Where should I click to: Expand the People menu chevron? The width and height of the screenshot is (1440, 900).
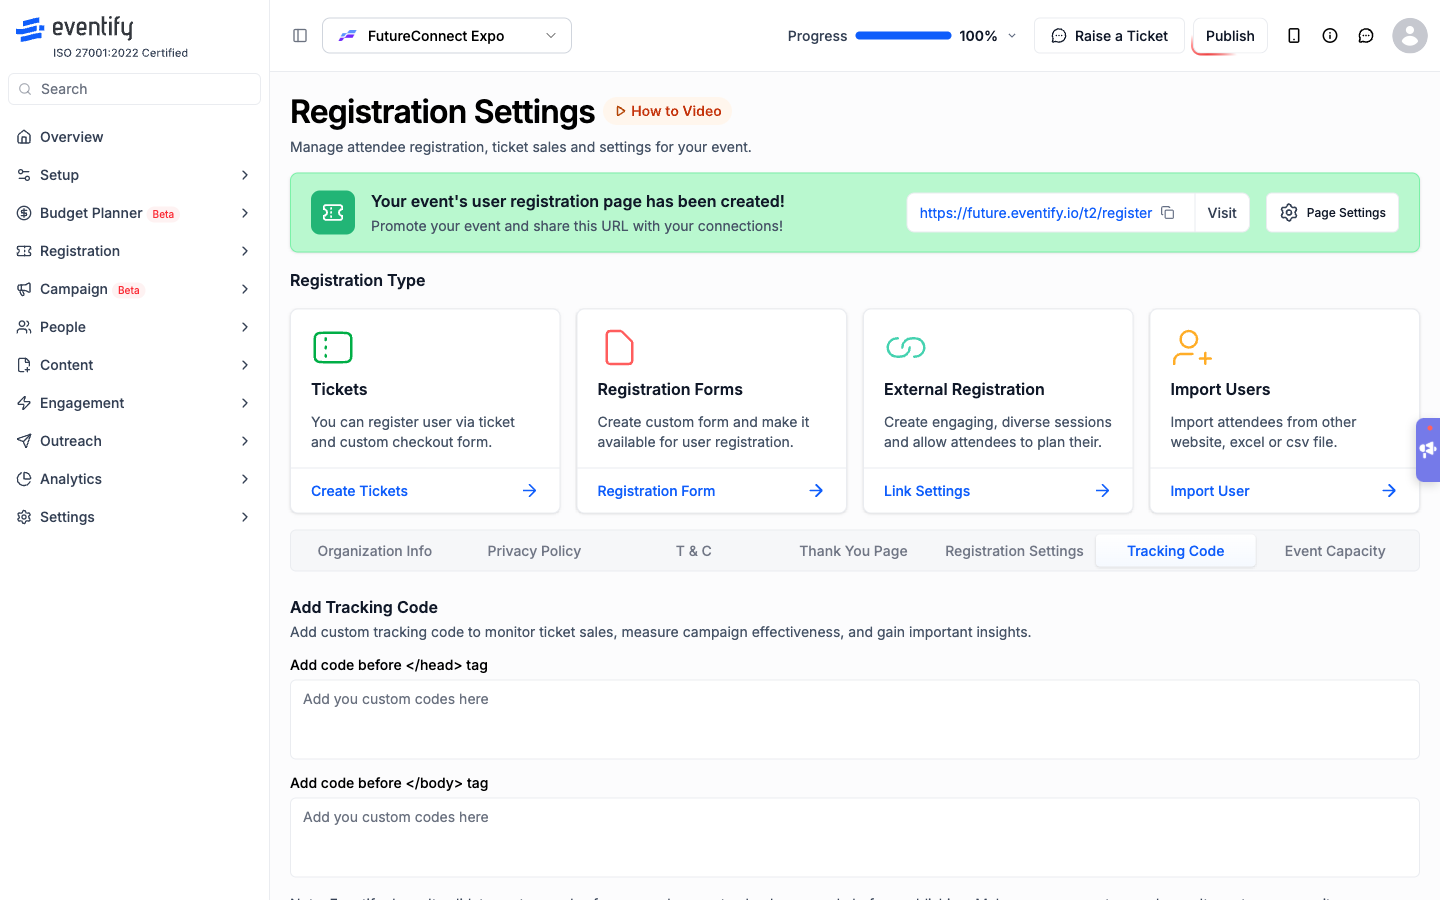click(245, 327)
